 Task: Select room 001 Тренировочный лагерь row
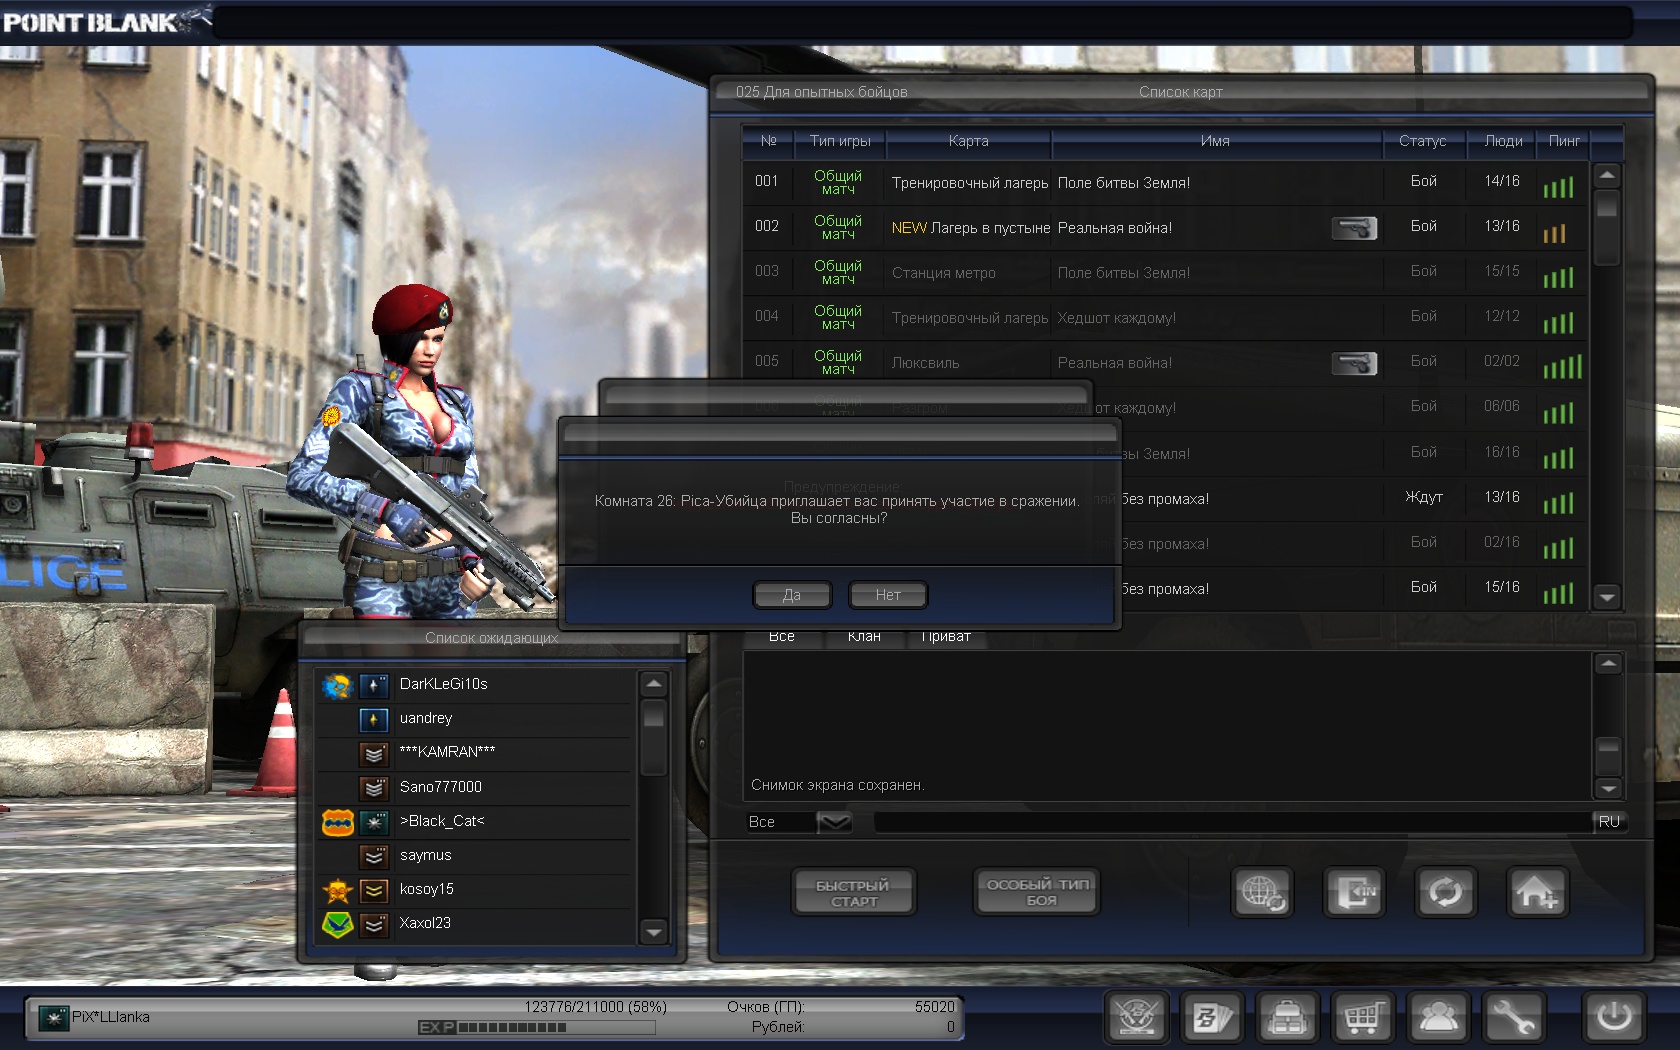point(1165,183)
